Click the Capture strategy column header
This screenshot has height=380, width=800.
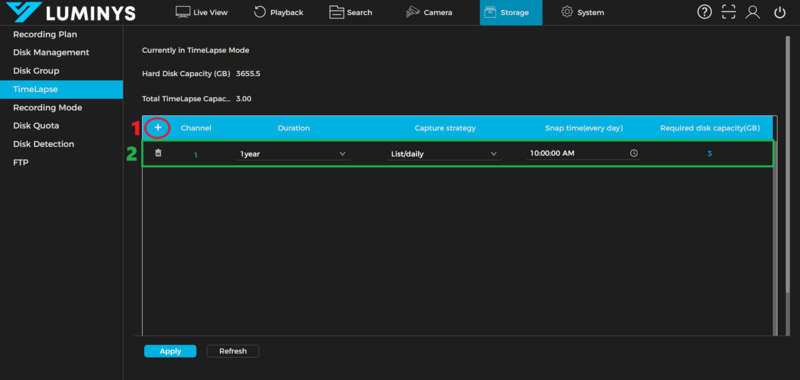(445, 128)
